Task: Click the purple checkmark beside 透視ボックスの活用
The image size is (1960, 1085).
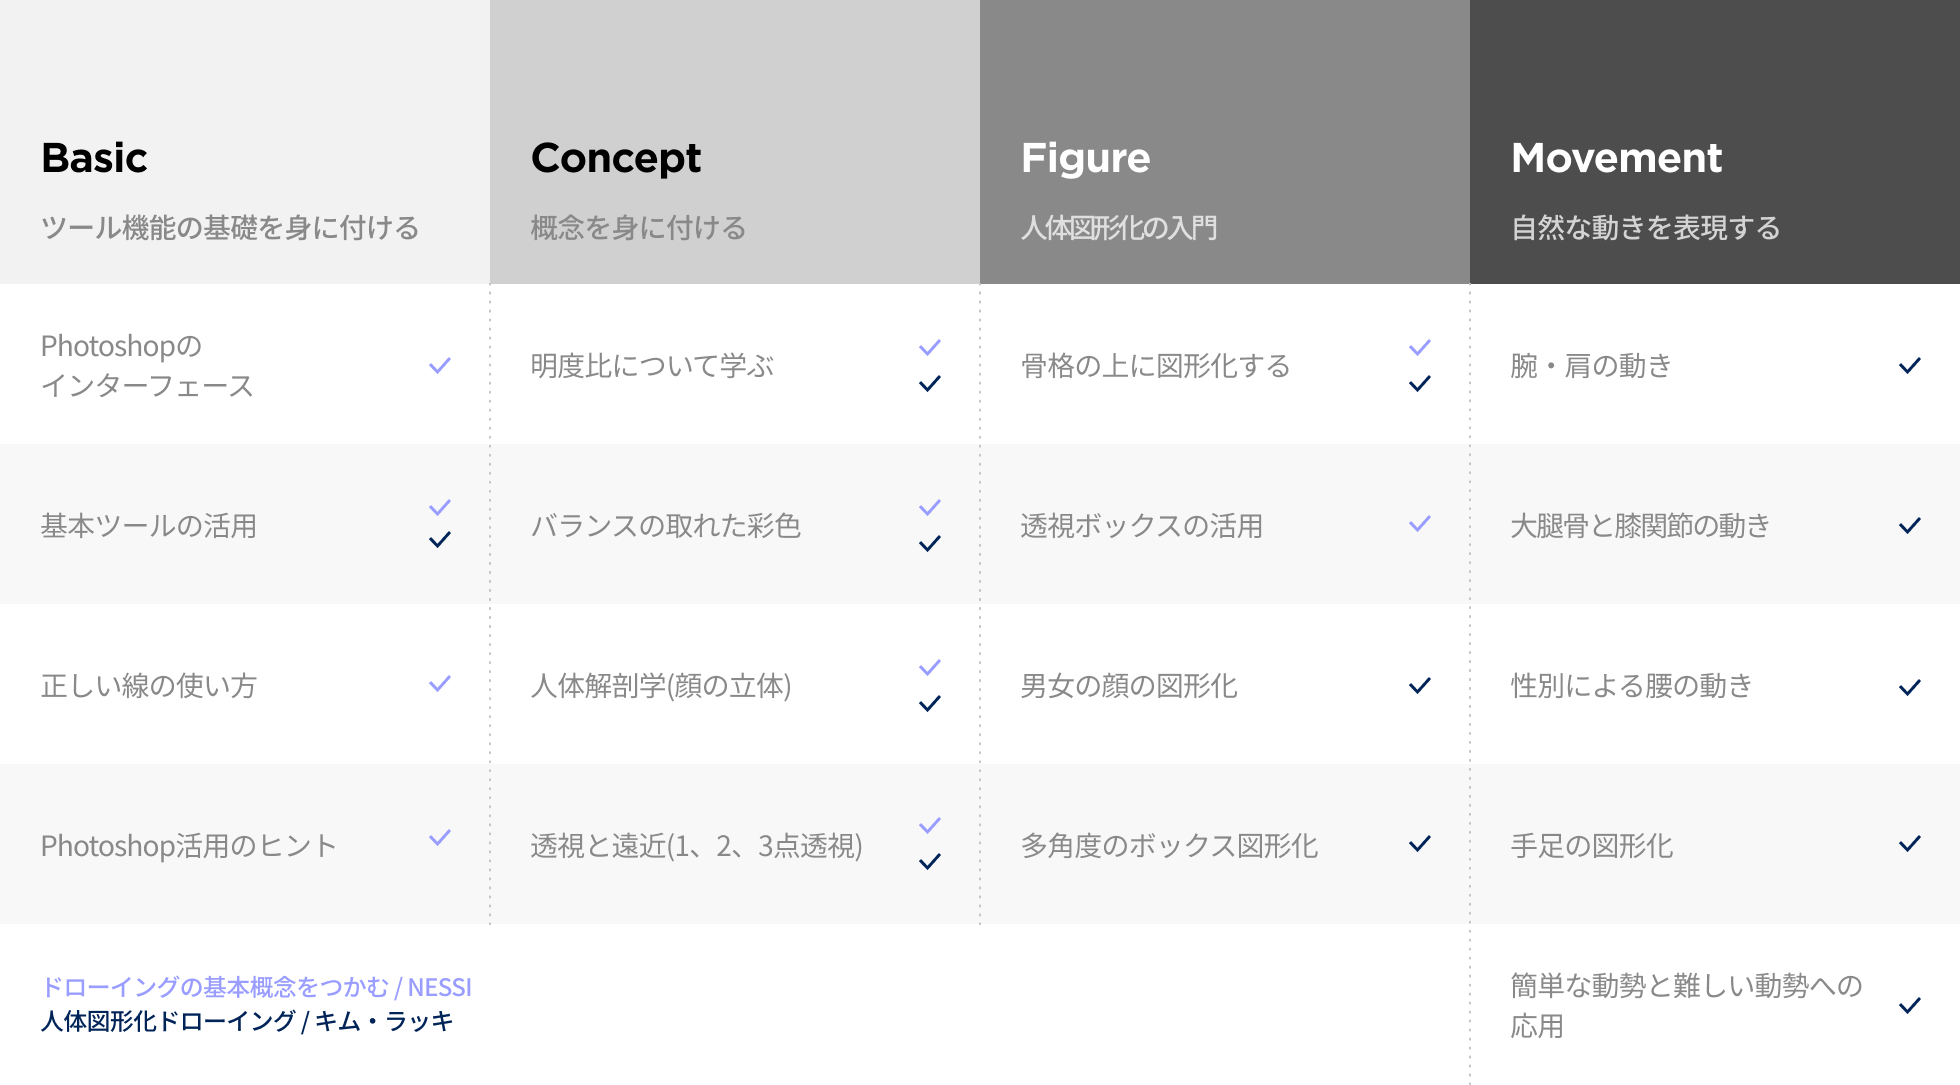Action: click(x=1420, y=524)
